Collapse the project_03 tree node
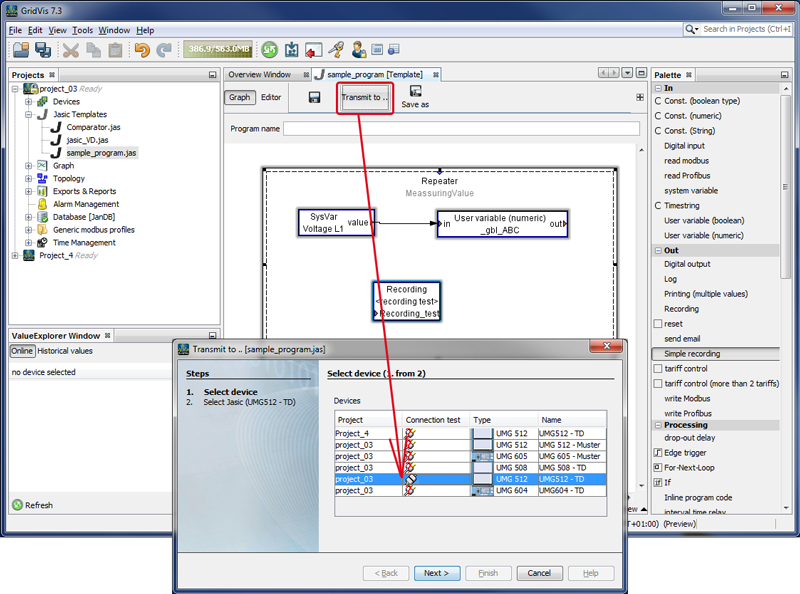Image resolution: width=800 pixels, height=594 pixels. [x=16, y=89]
